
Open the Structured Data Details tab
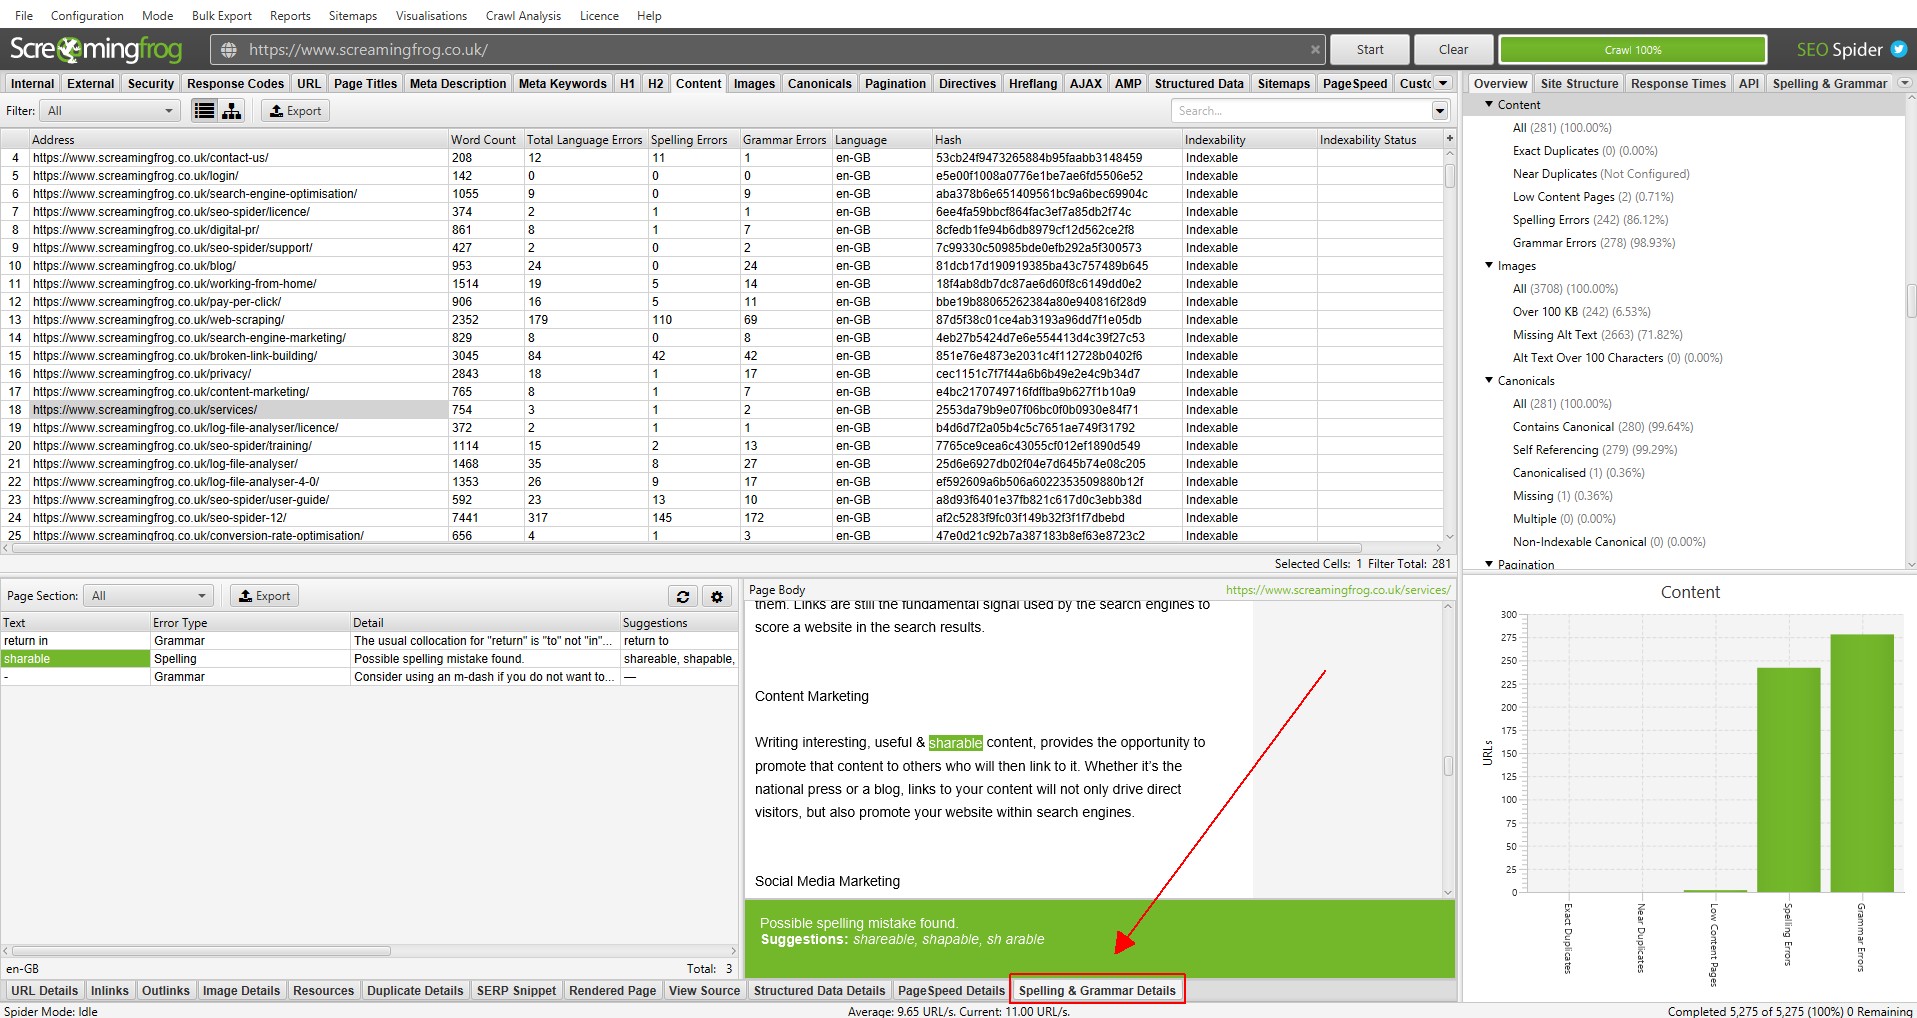pos(819,990)
